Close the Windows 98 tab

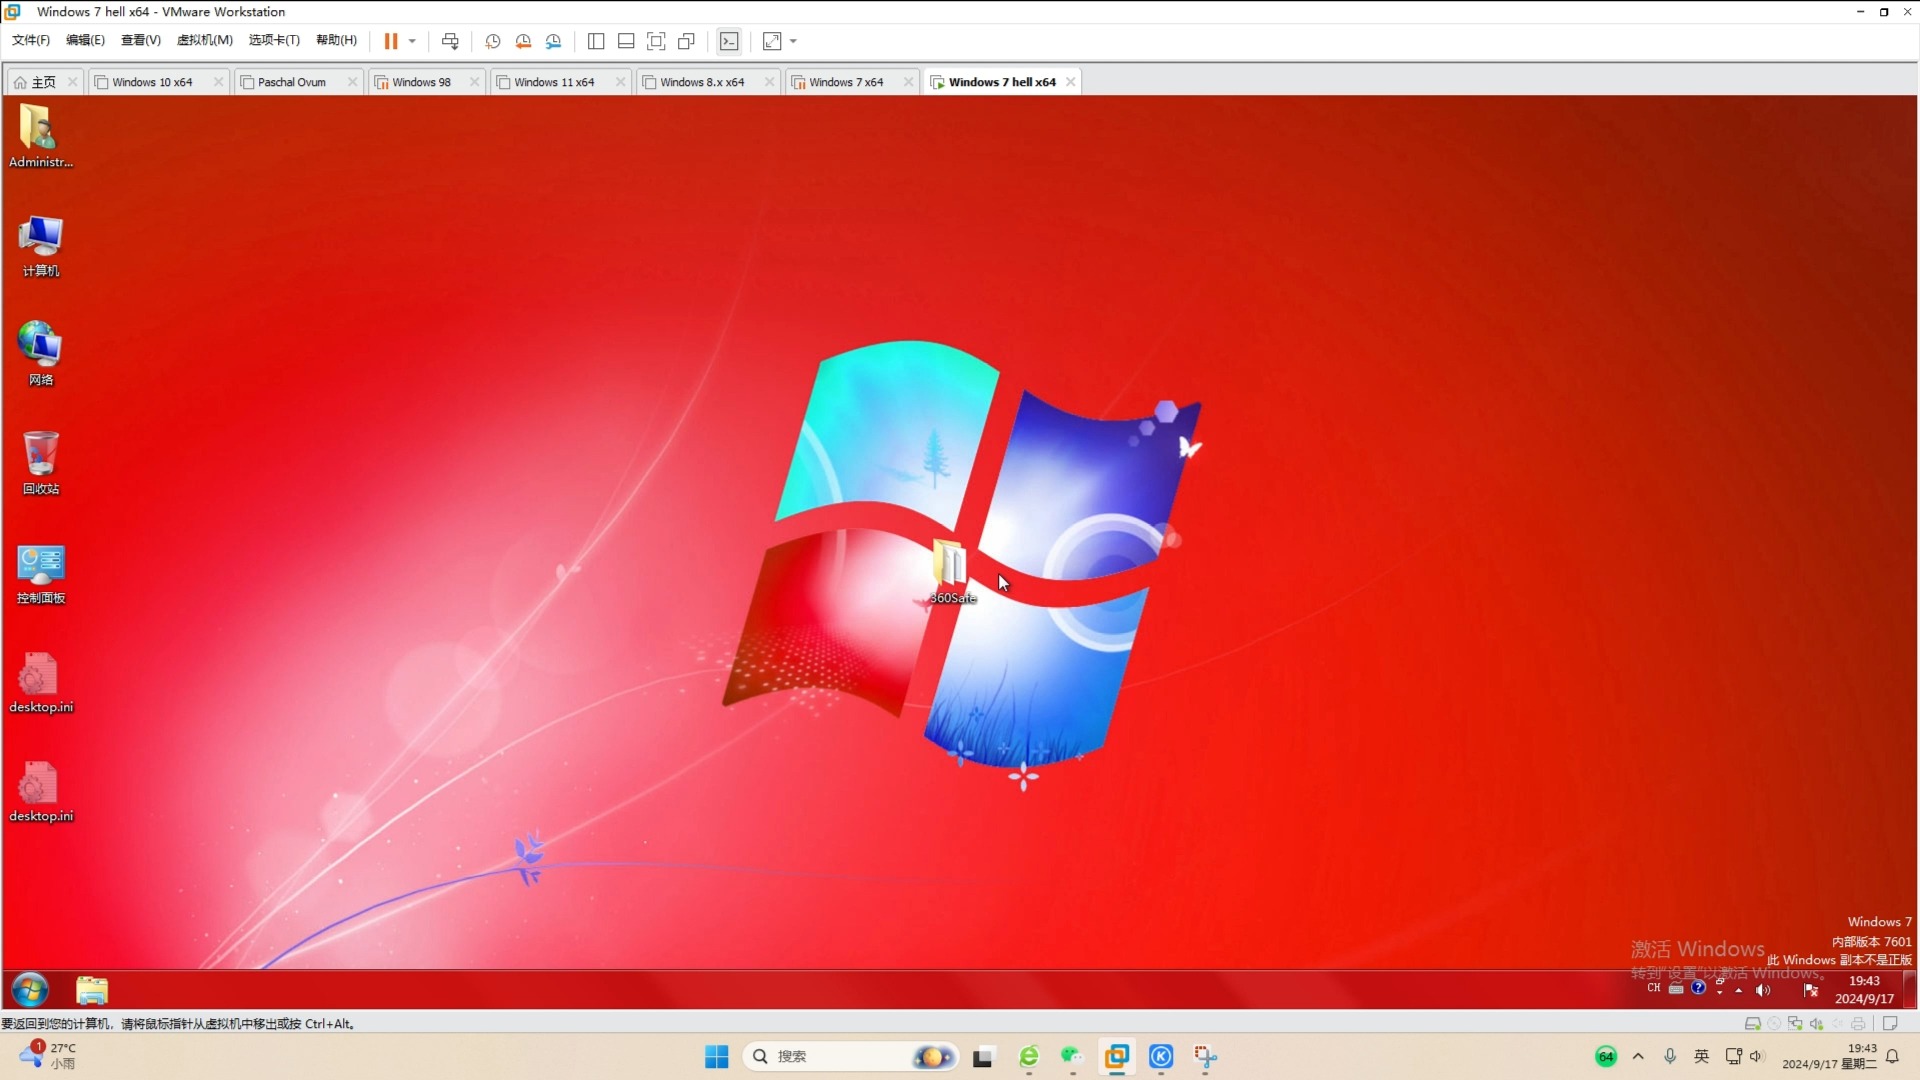[x=475, y=82]
